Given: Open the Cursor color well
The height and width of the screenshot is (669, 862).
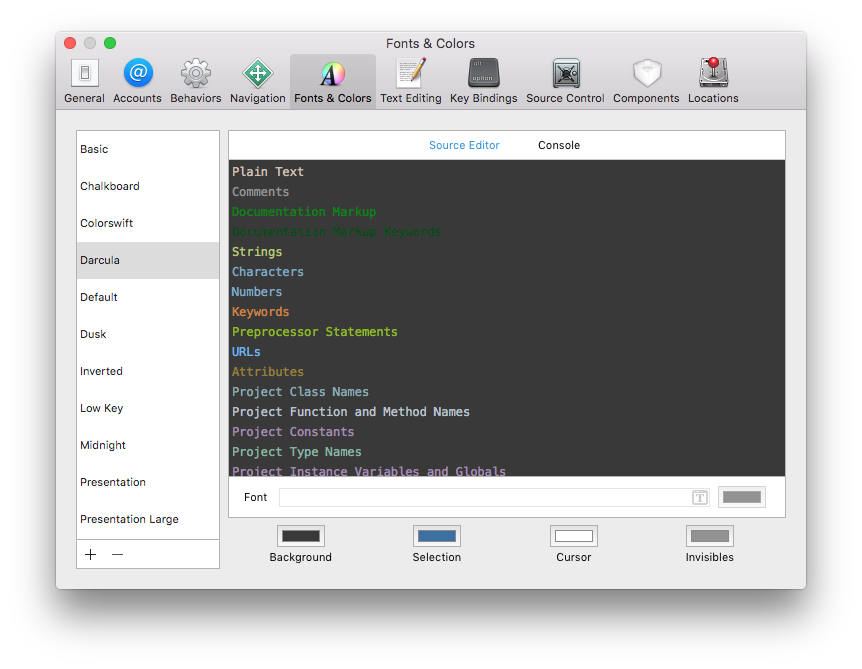Looking at the screenshot, I should coord(573,536).
